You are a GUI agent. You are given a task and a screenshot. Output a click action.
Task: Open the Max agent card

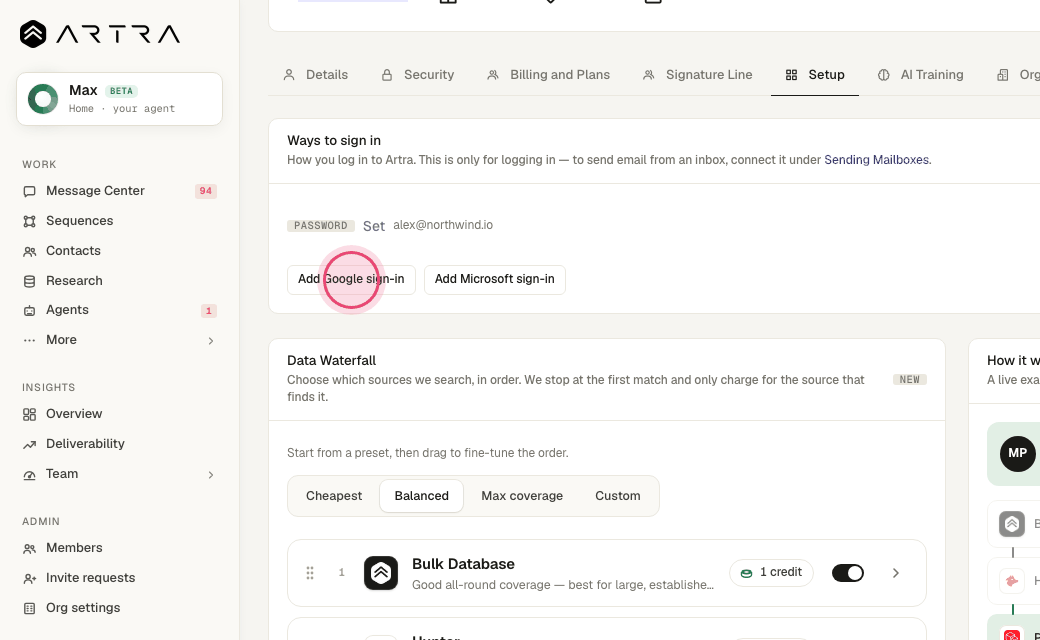tap(119, 99)
